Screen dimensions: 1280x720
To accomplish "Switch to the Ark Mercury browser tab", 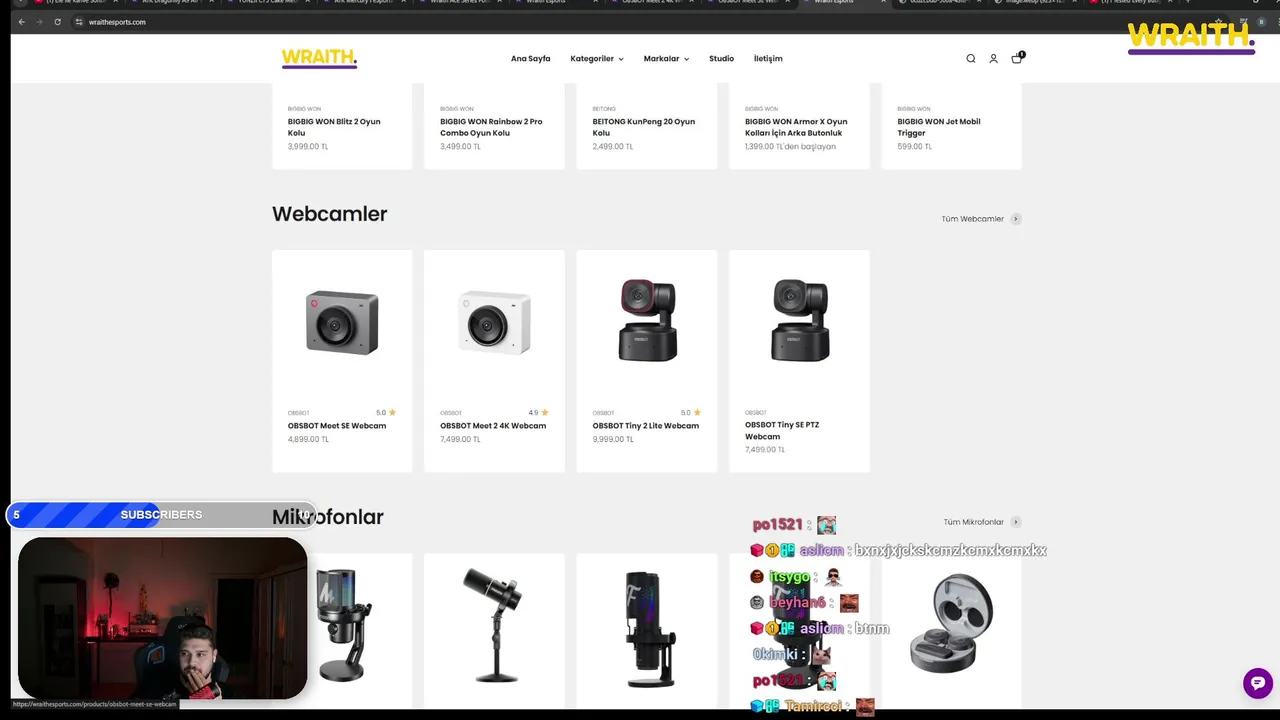I will (365, 2).
